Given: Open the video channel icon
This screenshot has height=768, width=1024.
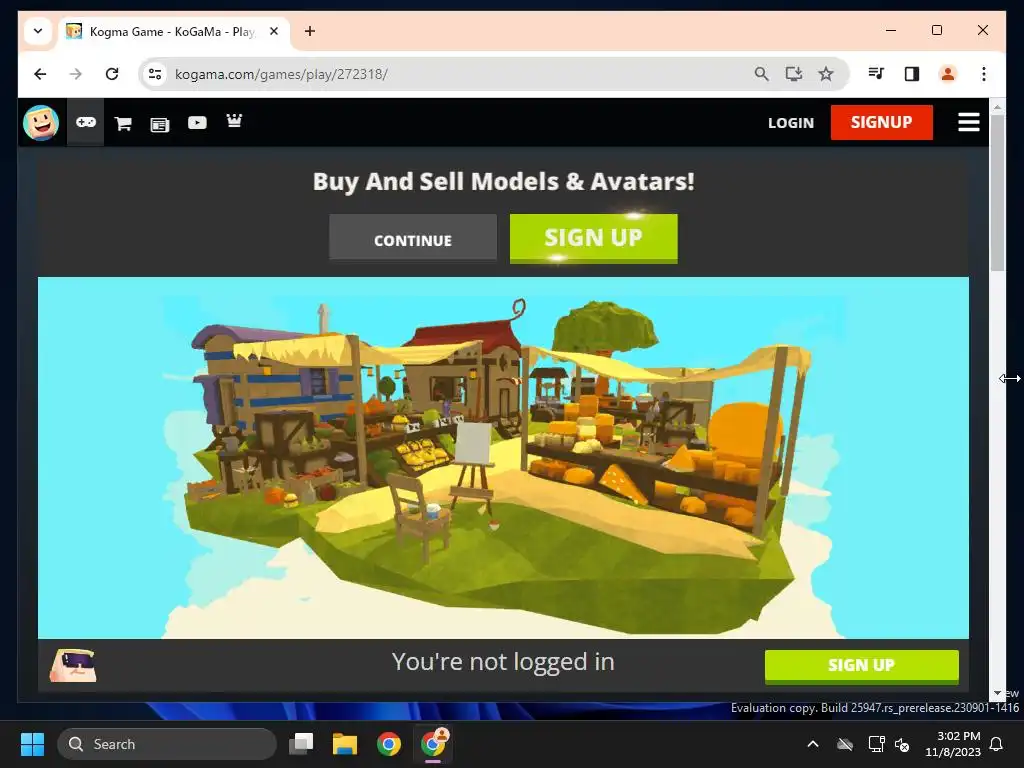Looking at the screenshot, I should 197,123.
